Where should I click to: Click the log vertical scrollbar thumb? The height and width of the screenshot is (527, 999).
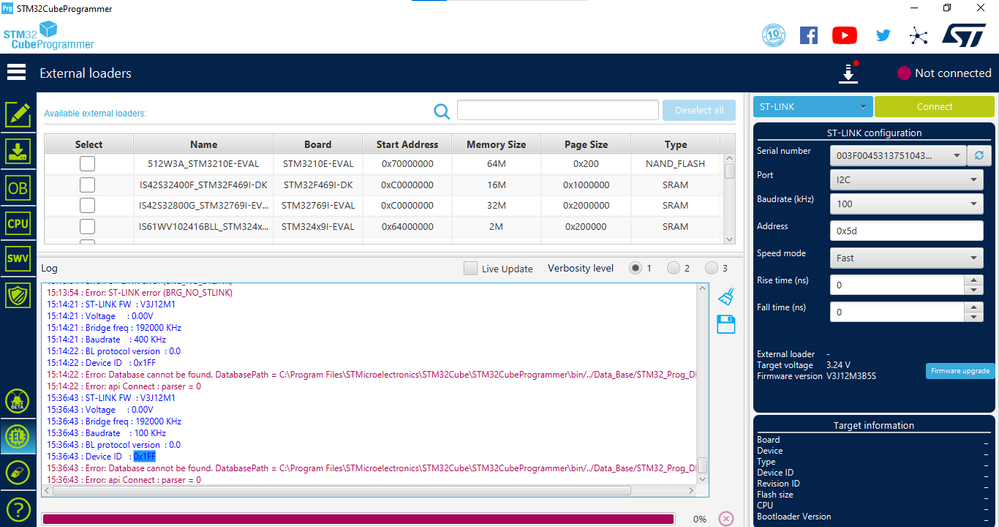702,464
